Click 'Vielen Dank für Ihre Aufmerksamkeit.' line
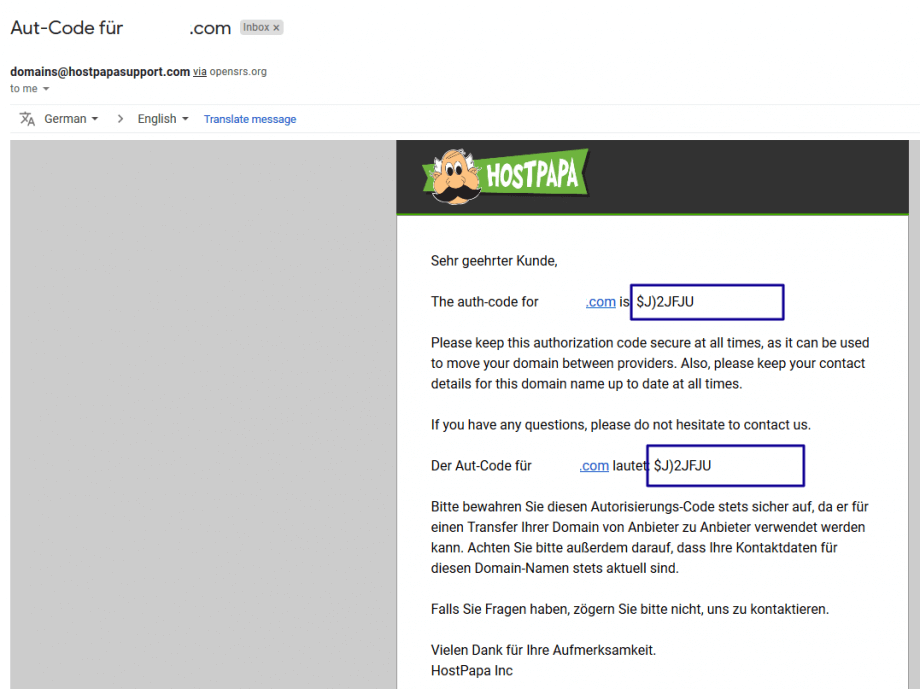The image size is (920, 689). click(x=543, y=650)
